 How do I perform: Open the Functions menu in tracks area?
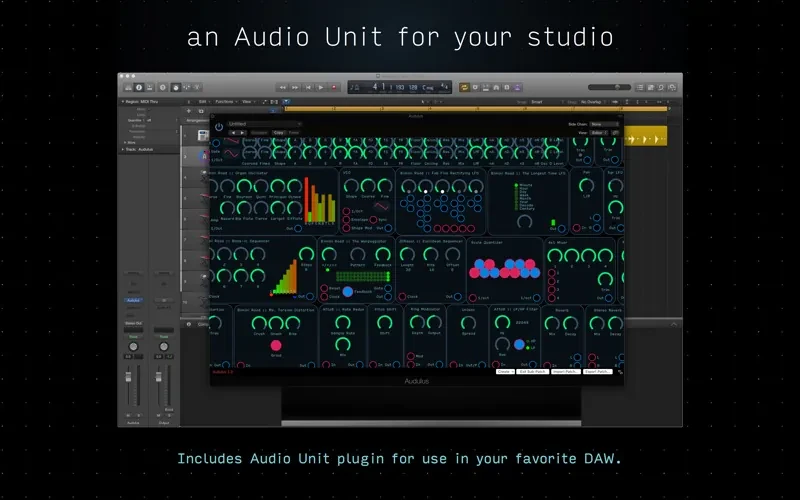pos(224,101)
